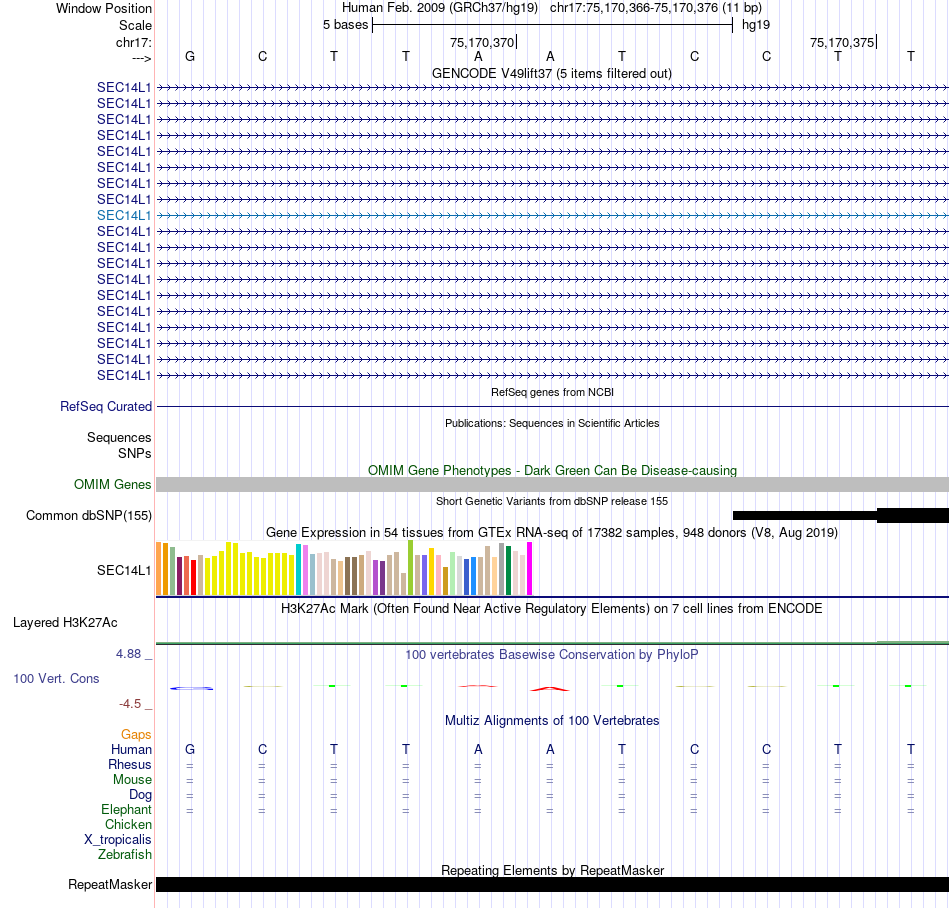Image resolution: width=950 pixels, height=908 pixels.
Task: Click the 'Layered H3K27Ac' track label
Action: tap(65, 622)
